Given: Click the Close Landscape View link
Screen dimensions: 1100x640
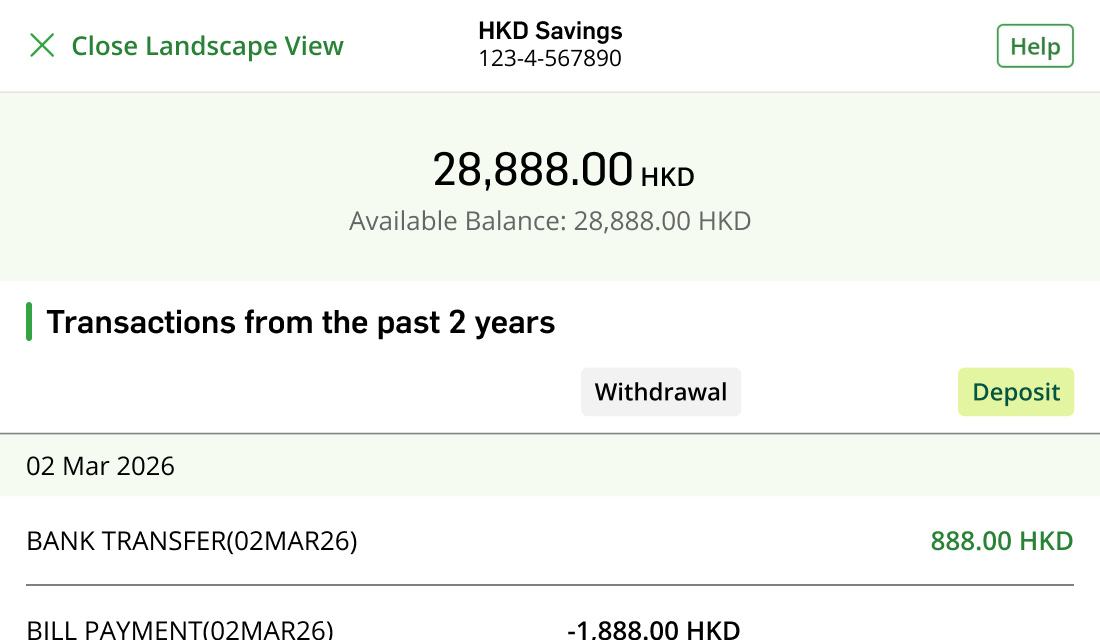Looking at the screenshot, I should point(207,46).
